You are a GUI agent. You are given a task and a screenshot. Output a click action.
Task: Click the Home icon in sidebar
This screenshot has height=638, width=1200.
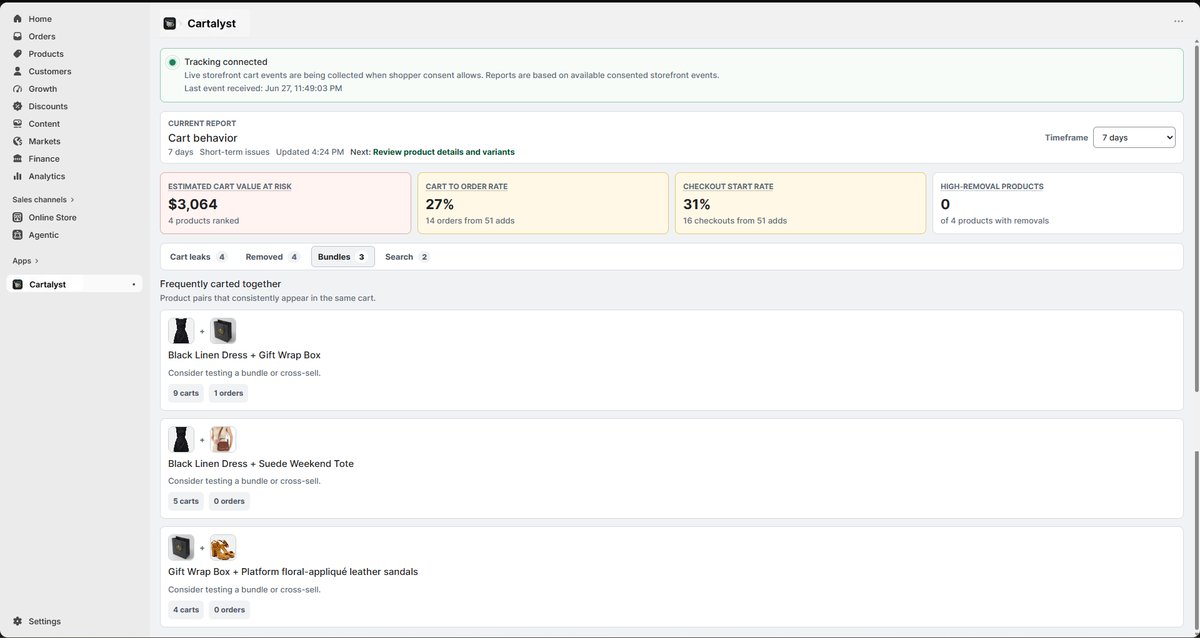click(x=18, y=19)
